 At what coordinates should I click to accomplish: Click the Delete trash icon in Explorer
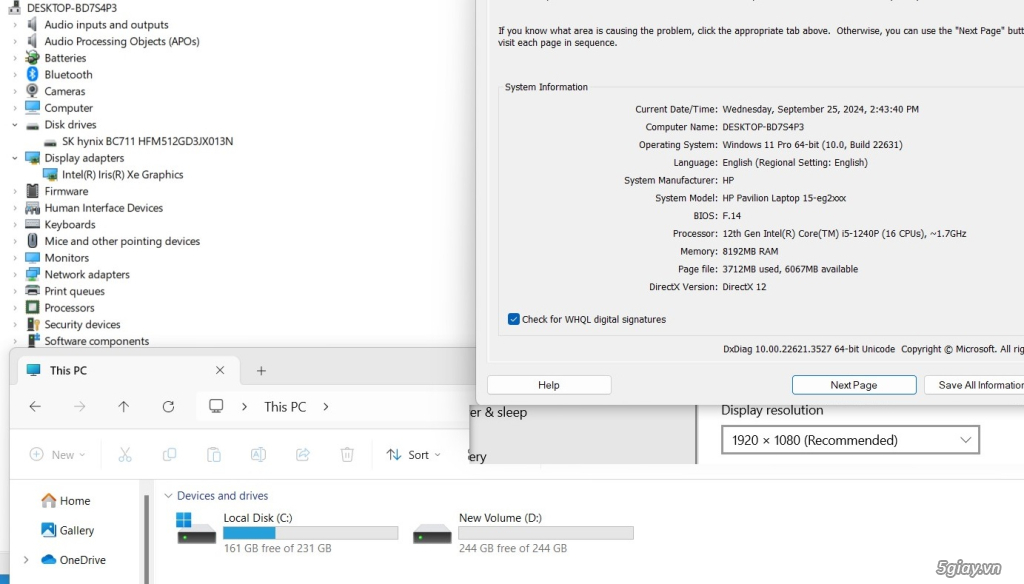[x=347, y=455]
